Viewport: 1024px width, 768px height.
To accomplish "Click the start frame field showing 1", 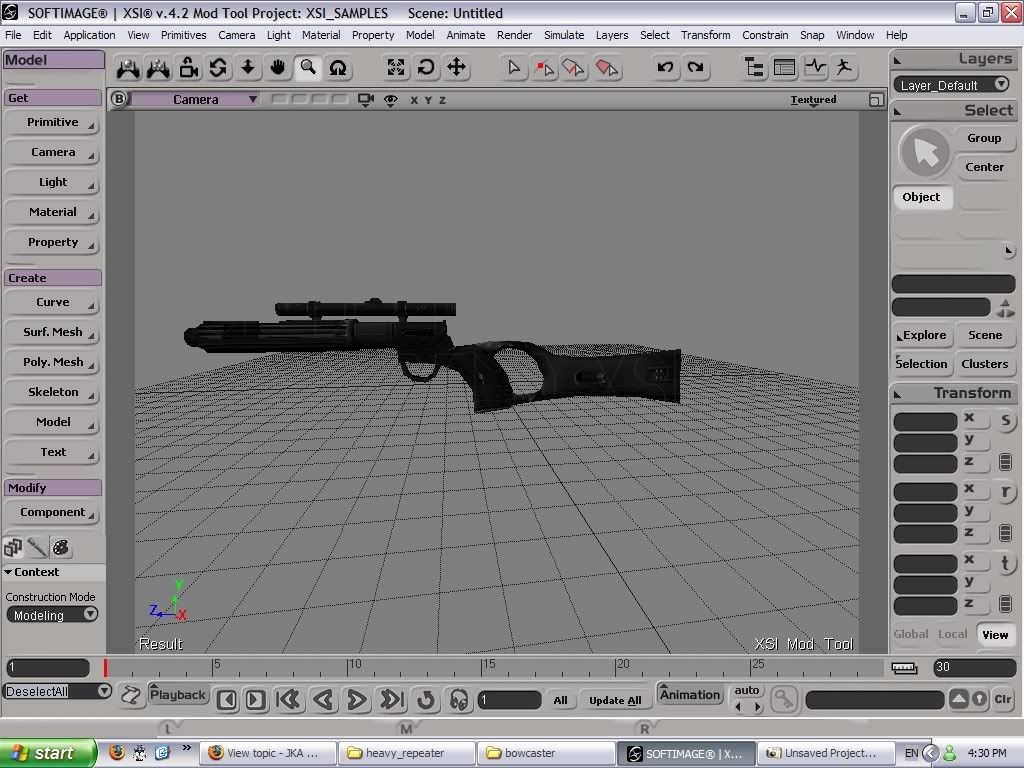I will pyautogui.click(x=48, y=667).
